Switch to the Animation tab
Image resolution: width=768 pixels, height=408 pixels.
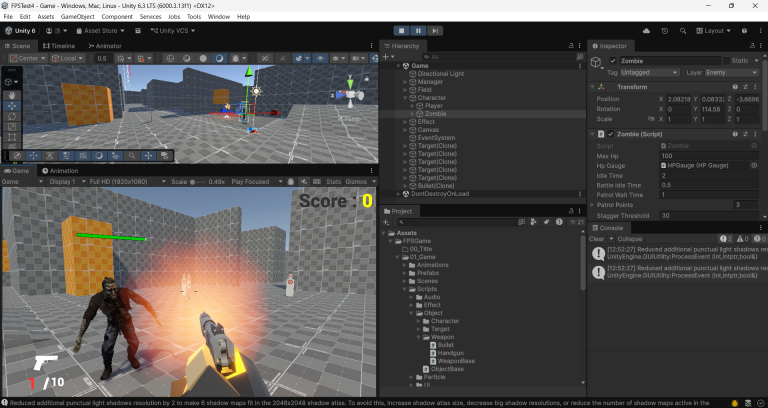[60, 171]
